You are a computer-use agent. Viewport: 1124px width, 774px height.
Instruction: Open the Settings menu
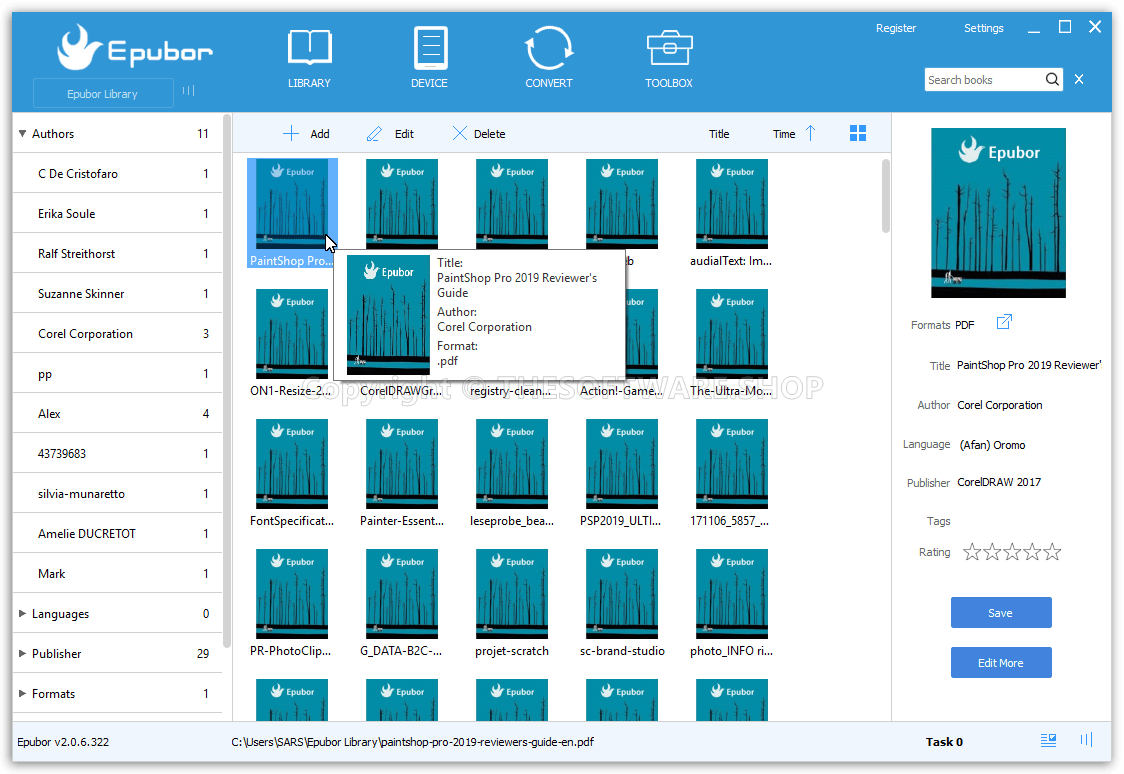[x=983, y=28]
